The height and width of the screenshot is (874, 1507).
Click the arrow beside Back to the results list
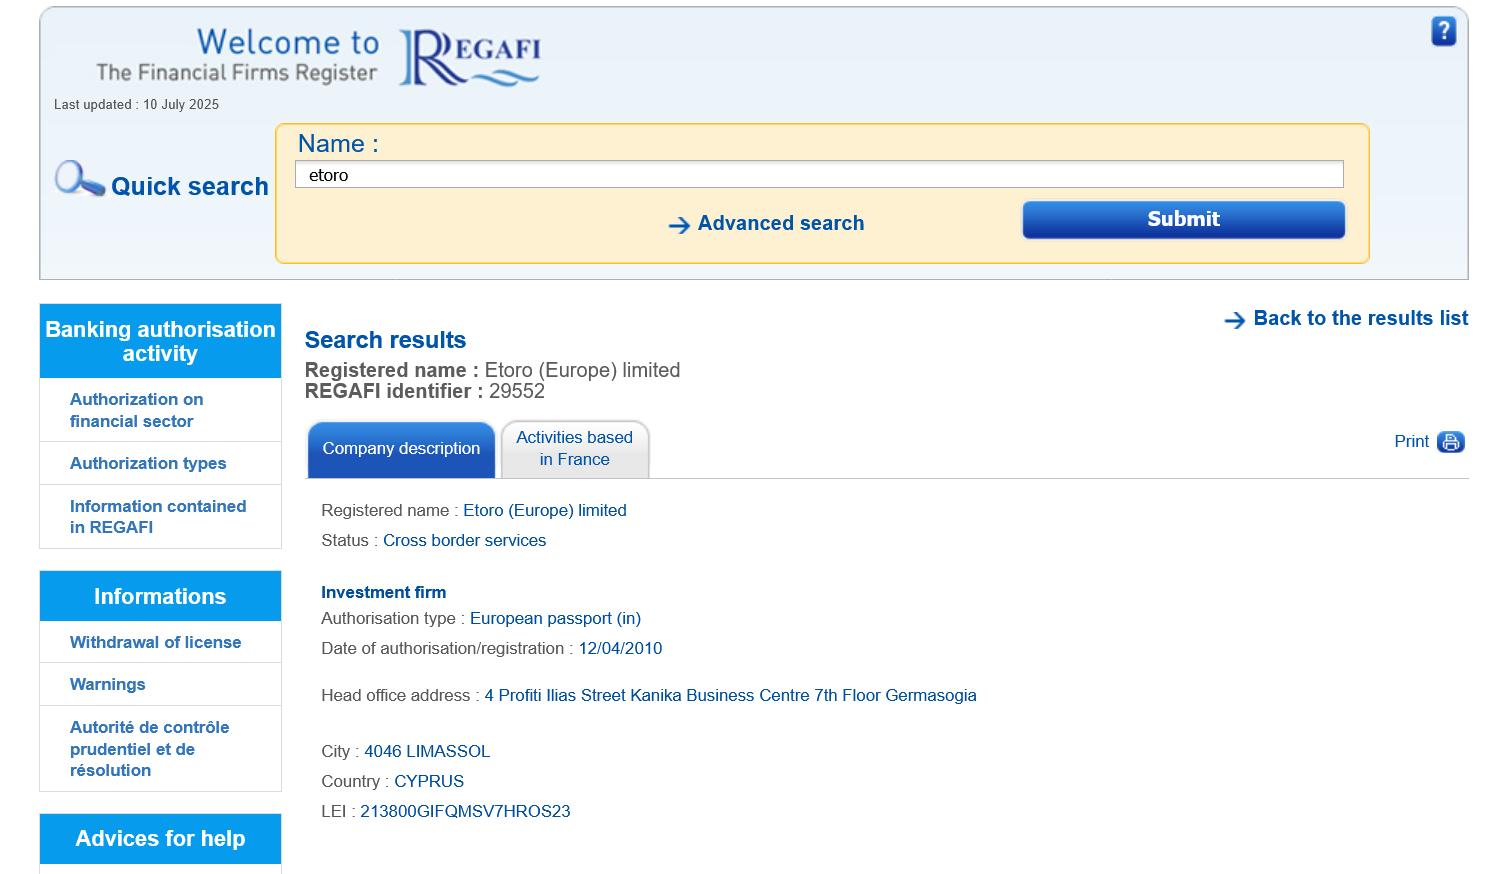tap(1235, 320)
